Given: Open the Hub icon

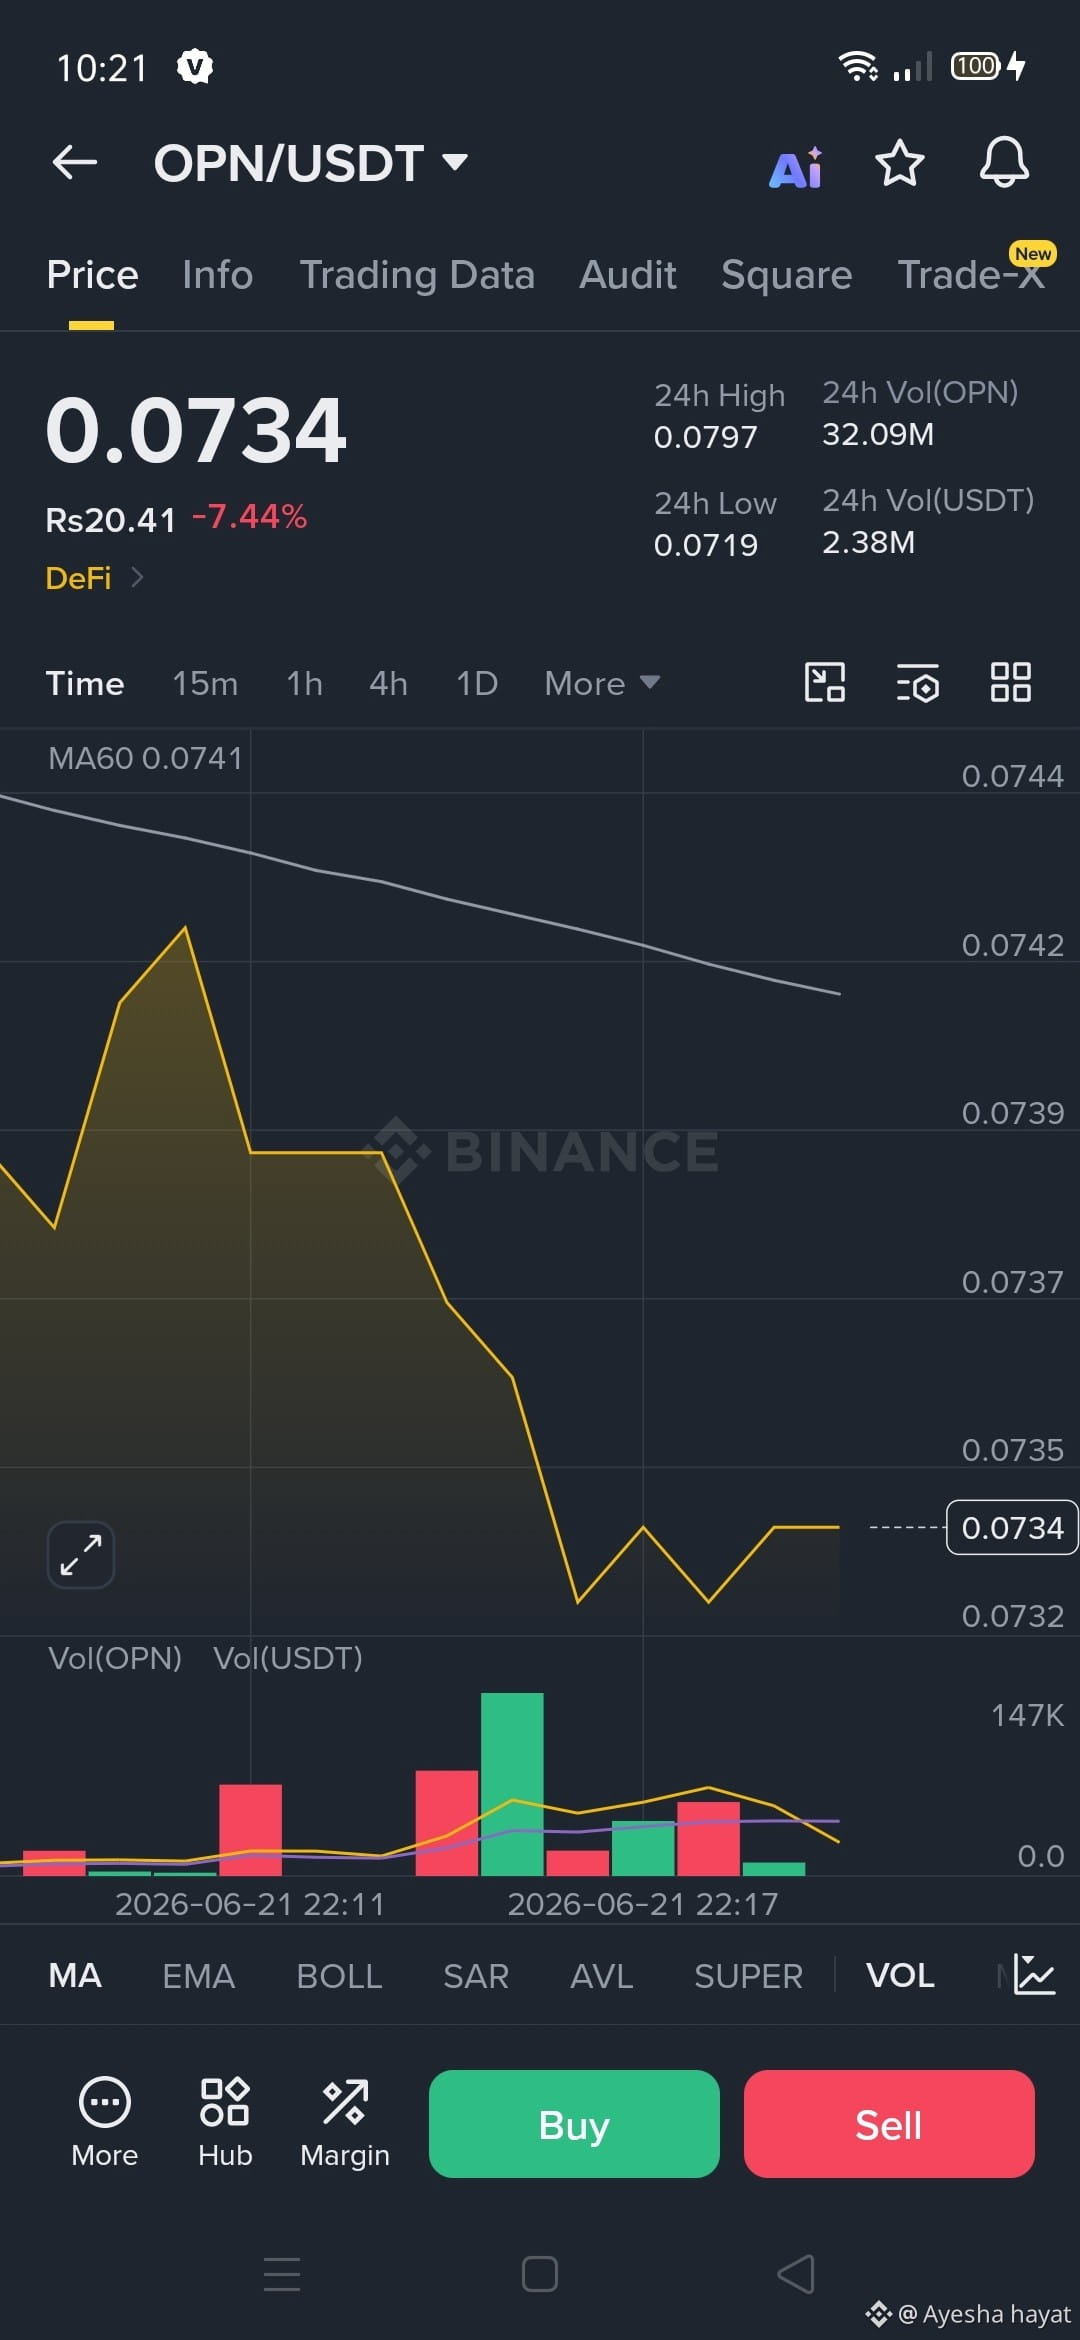Looking at the screenshot, I should click(225, 2121).
